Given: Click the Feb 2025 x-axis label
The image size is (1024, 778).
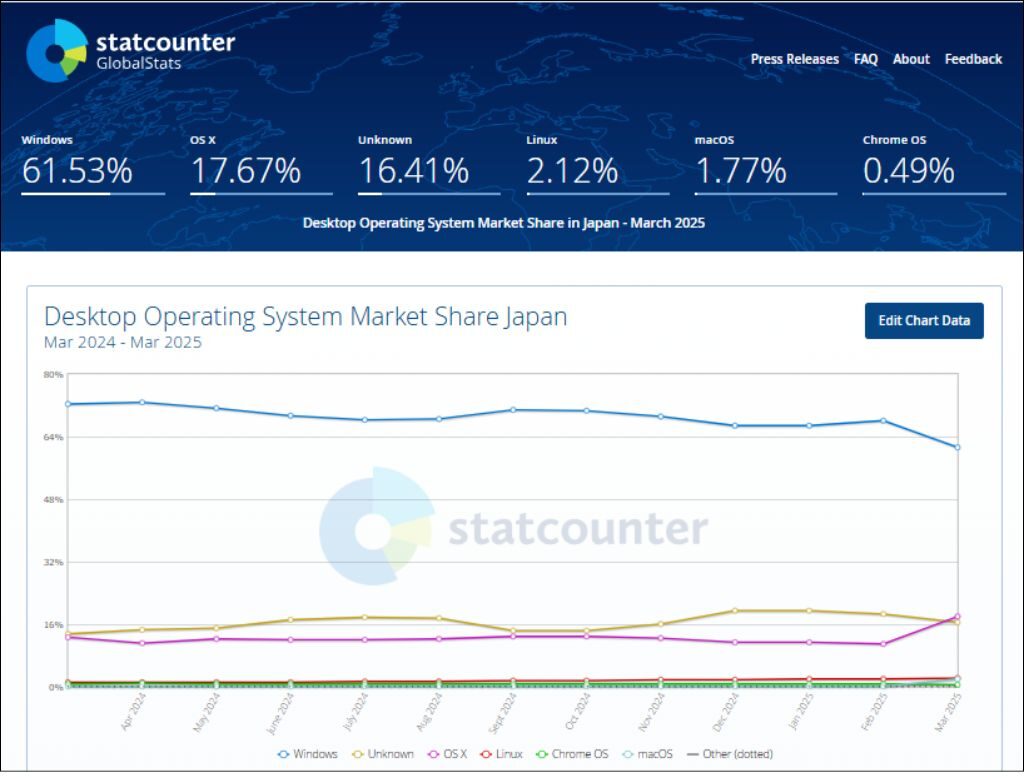Looking at the screenshot, I should pos(874,712).
